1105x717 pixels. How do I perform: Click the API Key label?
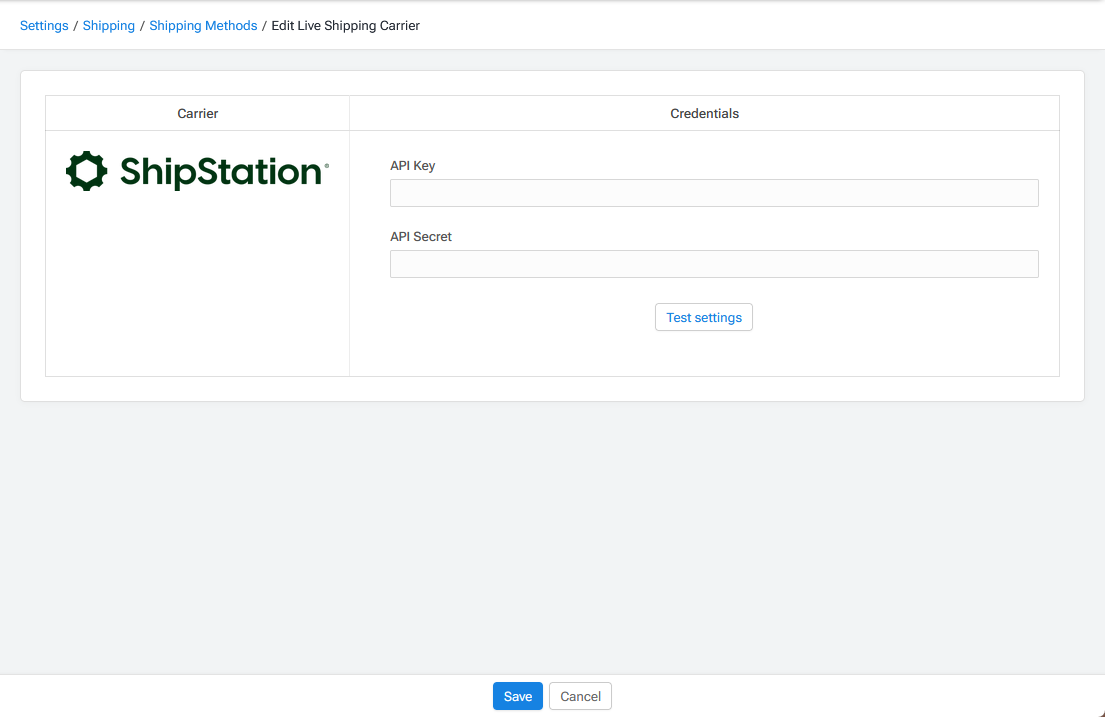point(412,166)
